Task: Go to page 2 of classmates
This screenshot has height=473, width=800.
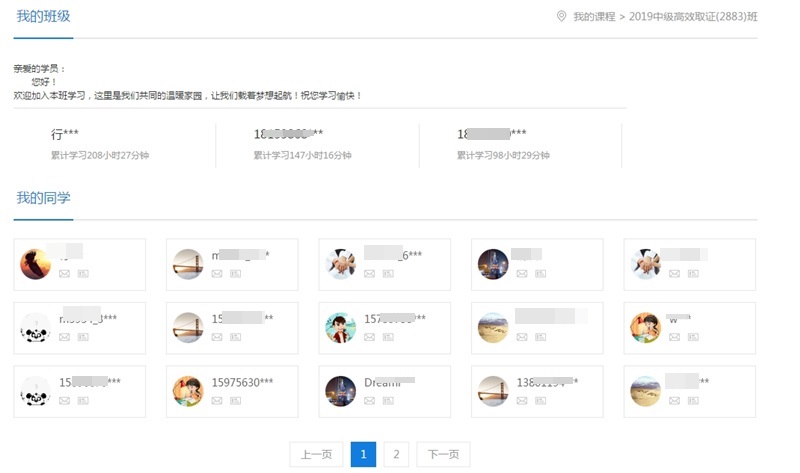Action: (396, 454)
